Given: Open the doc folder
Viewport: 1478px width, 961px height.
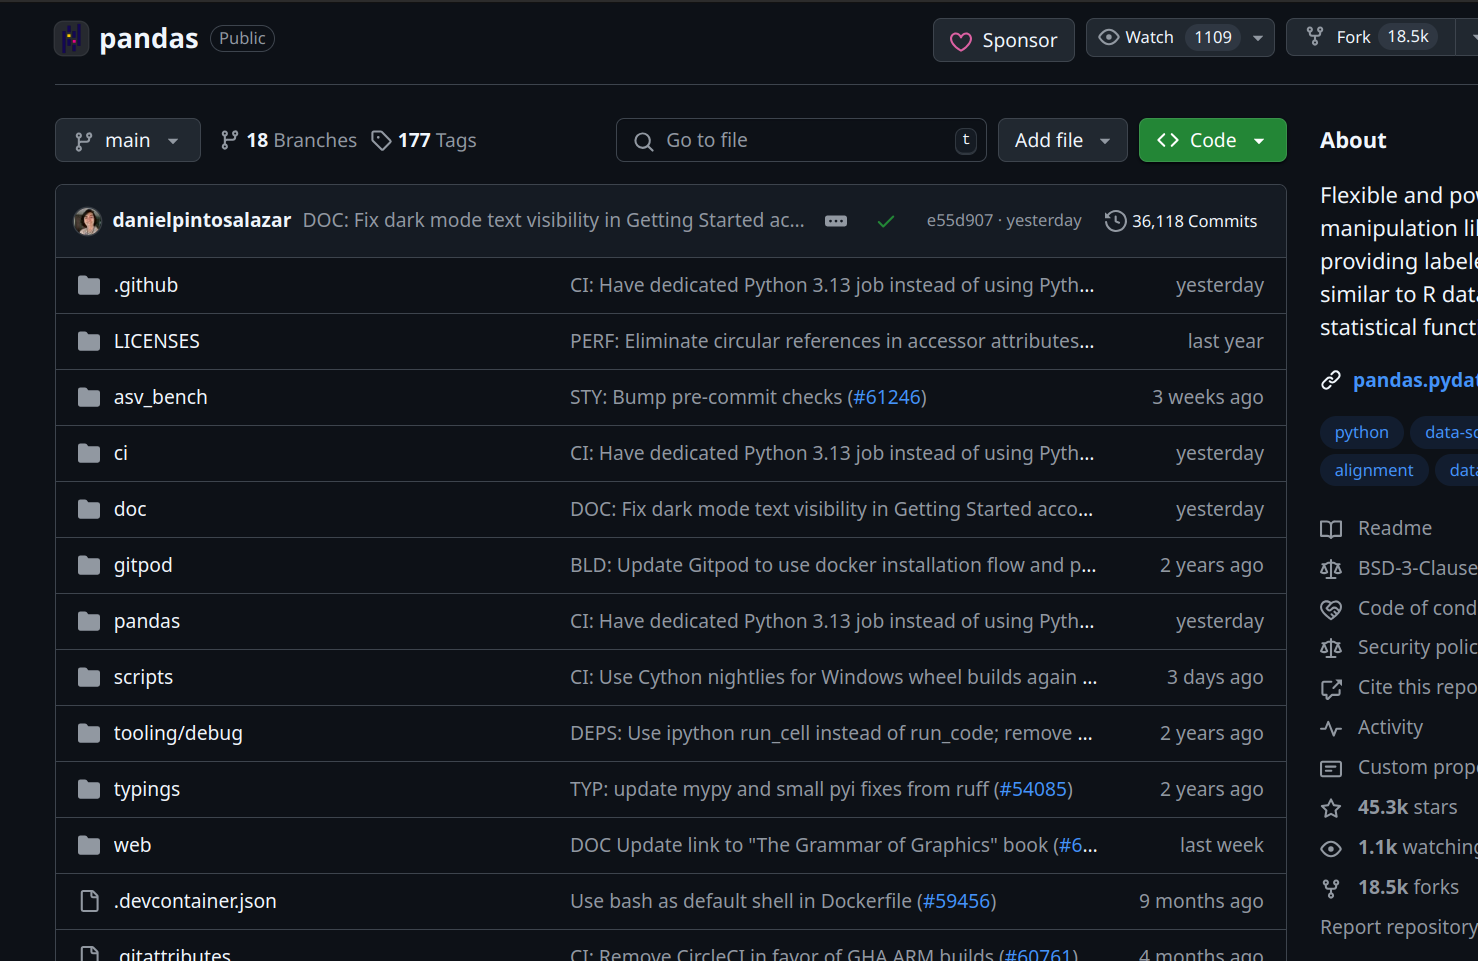Looking at the screenshot, I should click(130, 509).
